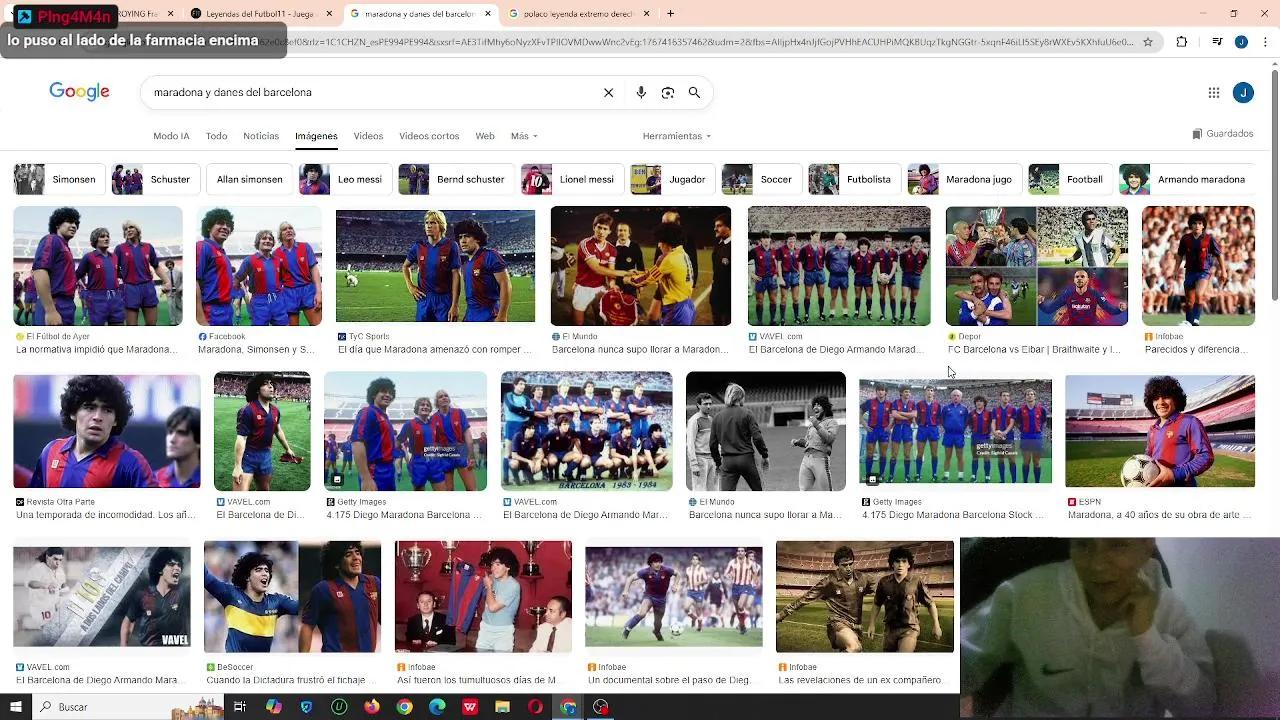Open the Depor FC Barcelona vs Eibar image
1280x720 pixels.
pos(1037,266)
